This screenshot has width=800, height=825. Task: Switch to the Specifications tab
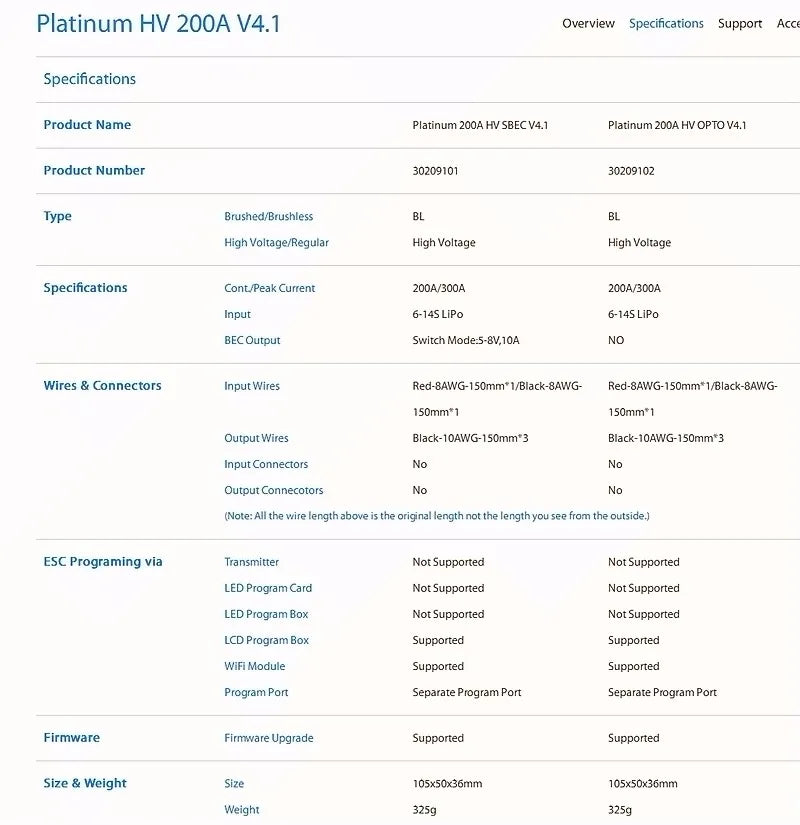(666, 23)
